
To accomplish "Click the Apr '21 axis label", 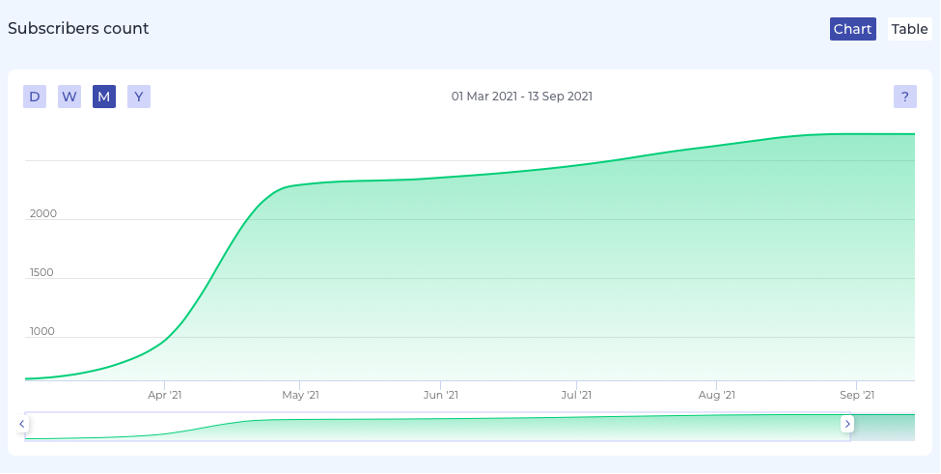I will [165, 395].
